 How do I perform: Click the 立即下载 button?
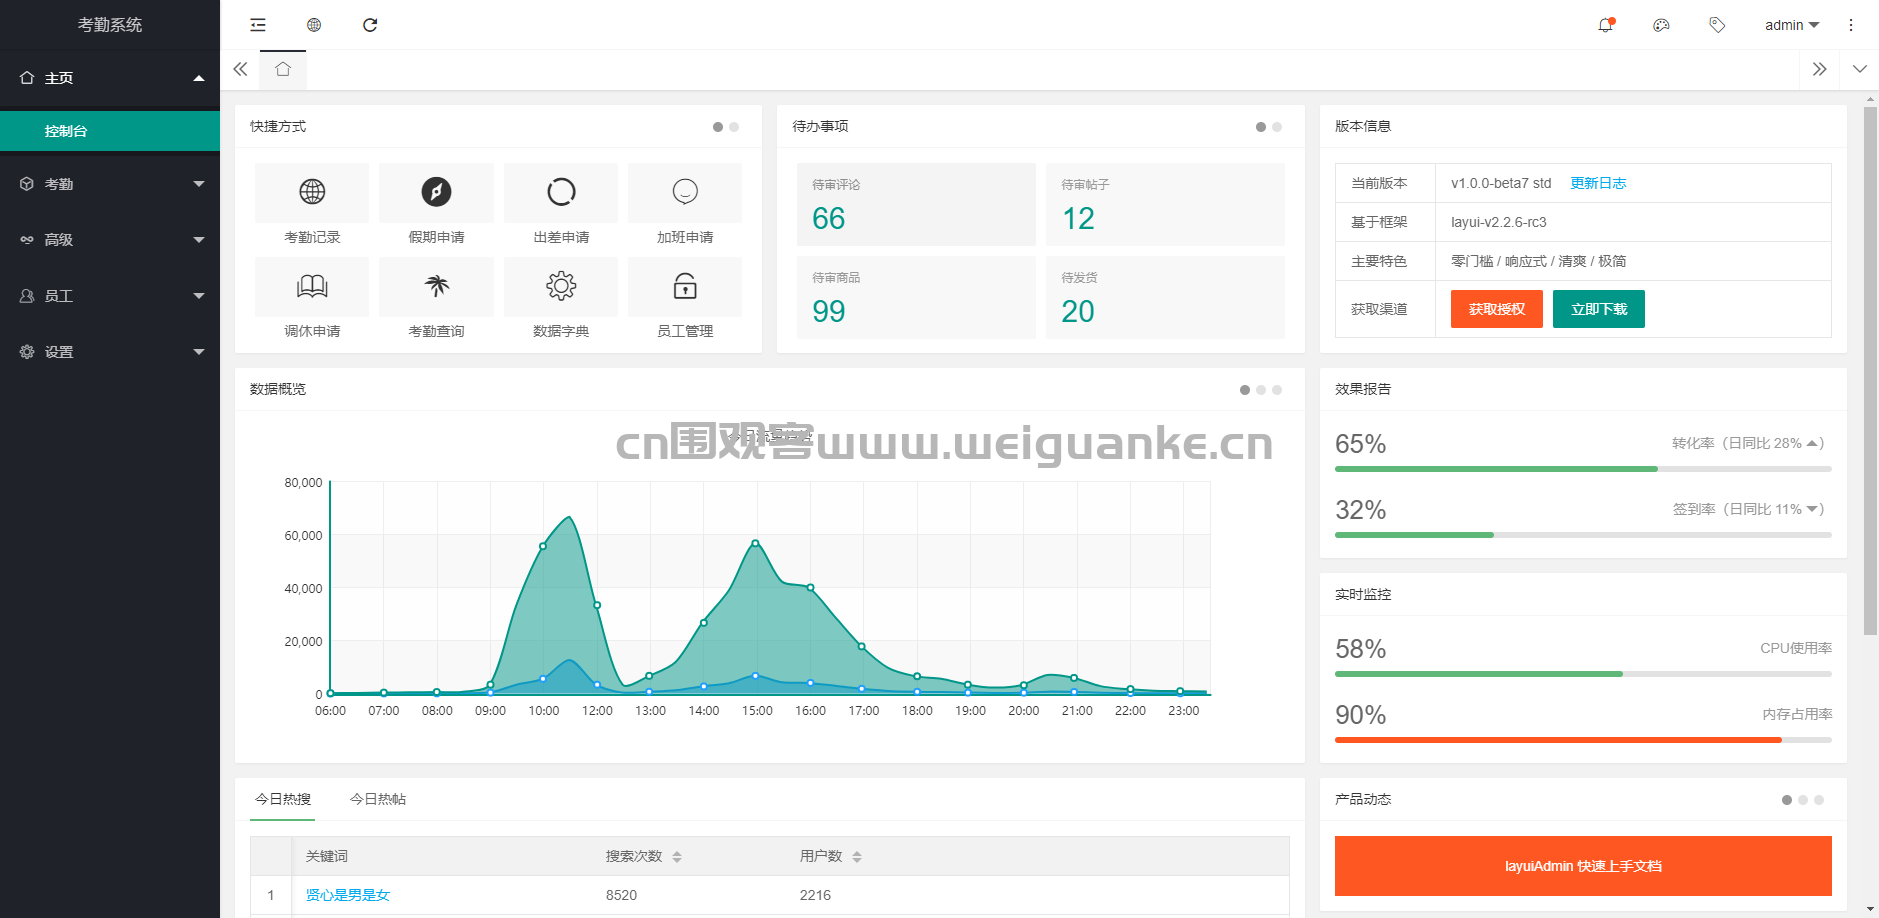pos(1599,309)
